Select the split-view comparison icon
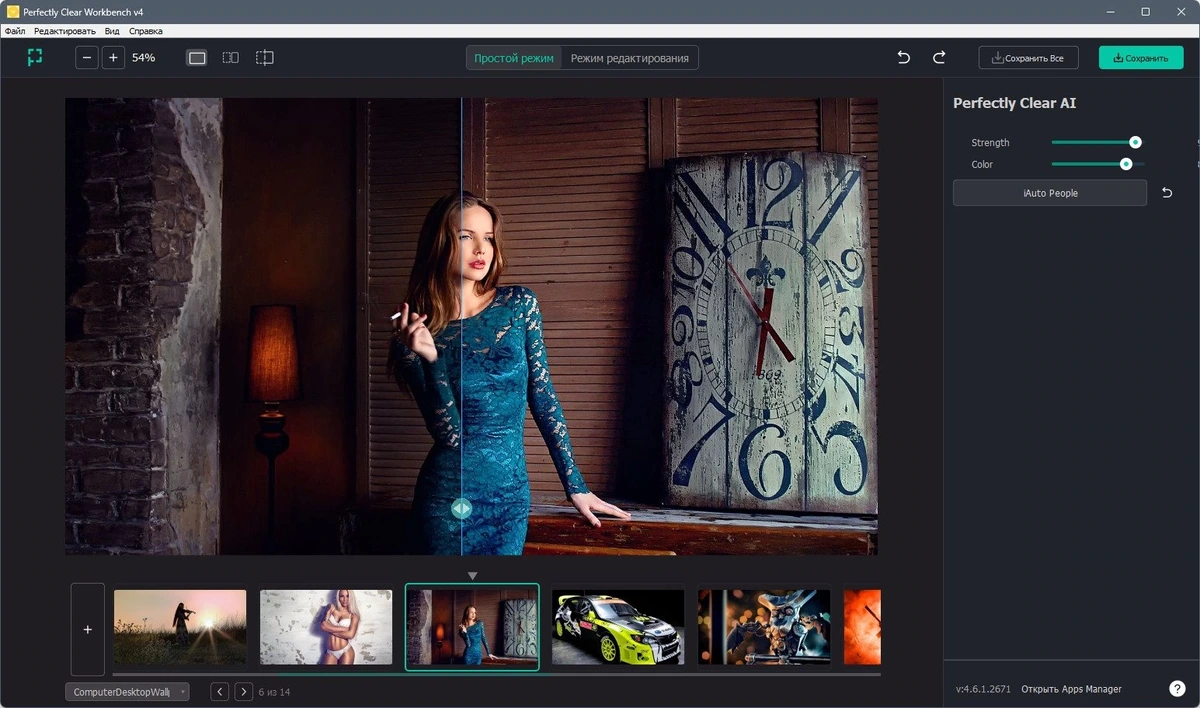The width and height of the screenshot is (1200, 708). click(264, 58)
